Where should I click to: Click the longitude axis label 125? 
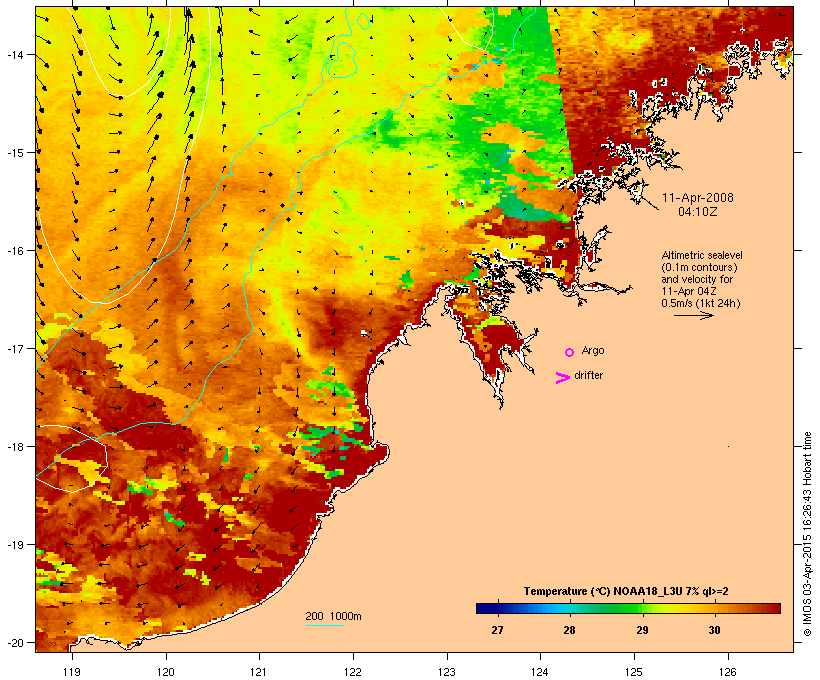[634, 672]
